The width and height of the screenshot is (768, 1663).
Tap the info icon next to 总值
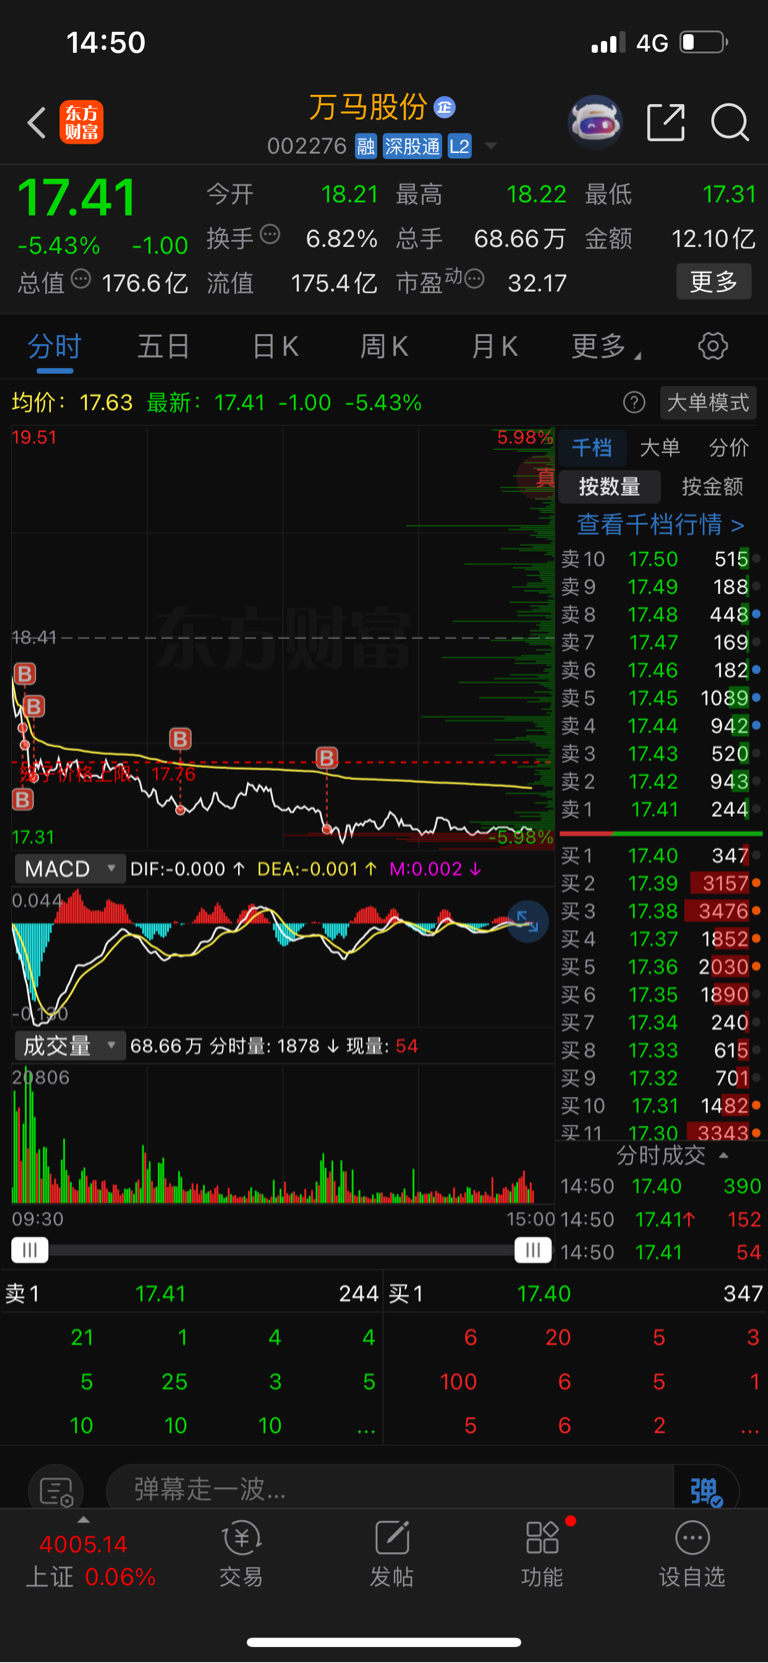click(x=81, y=279)
